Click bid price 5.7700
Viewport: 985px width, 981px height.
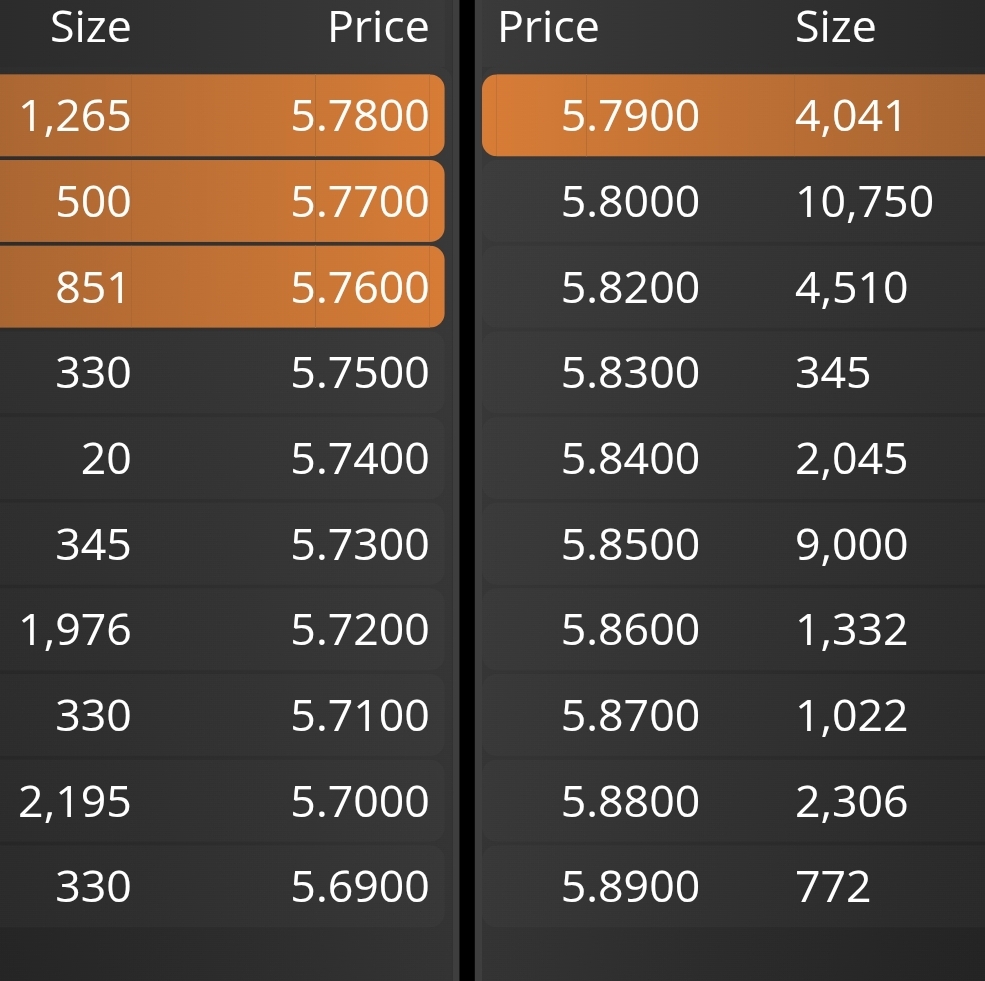(x=360, y=202)
